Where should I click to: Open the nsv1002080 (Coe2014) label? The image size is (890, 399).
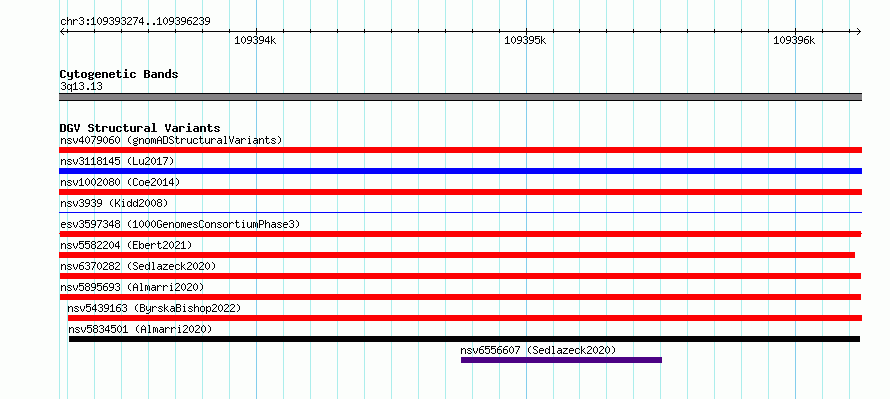(120, 182)
